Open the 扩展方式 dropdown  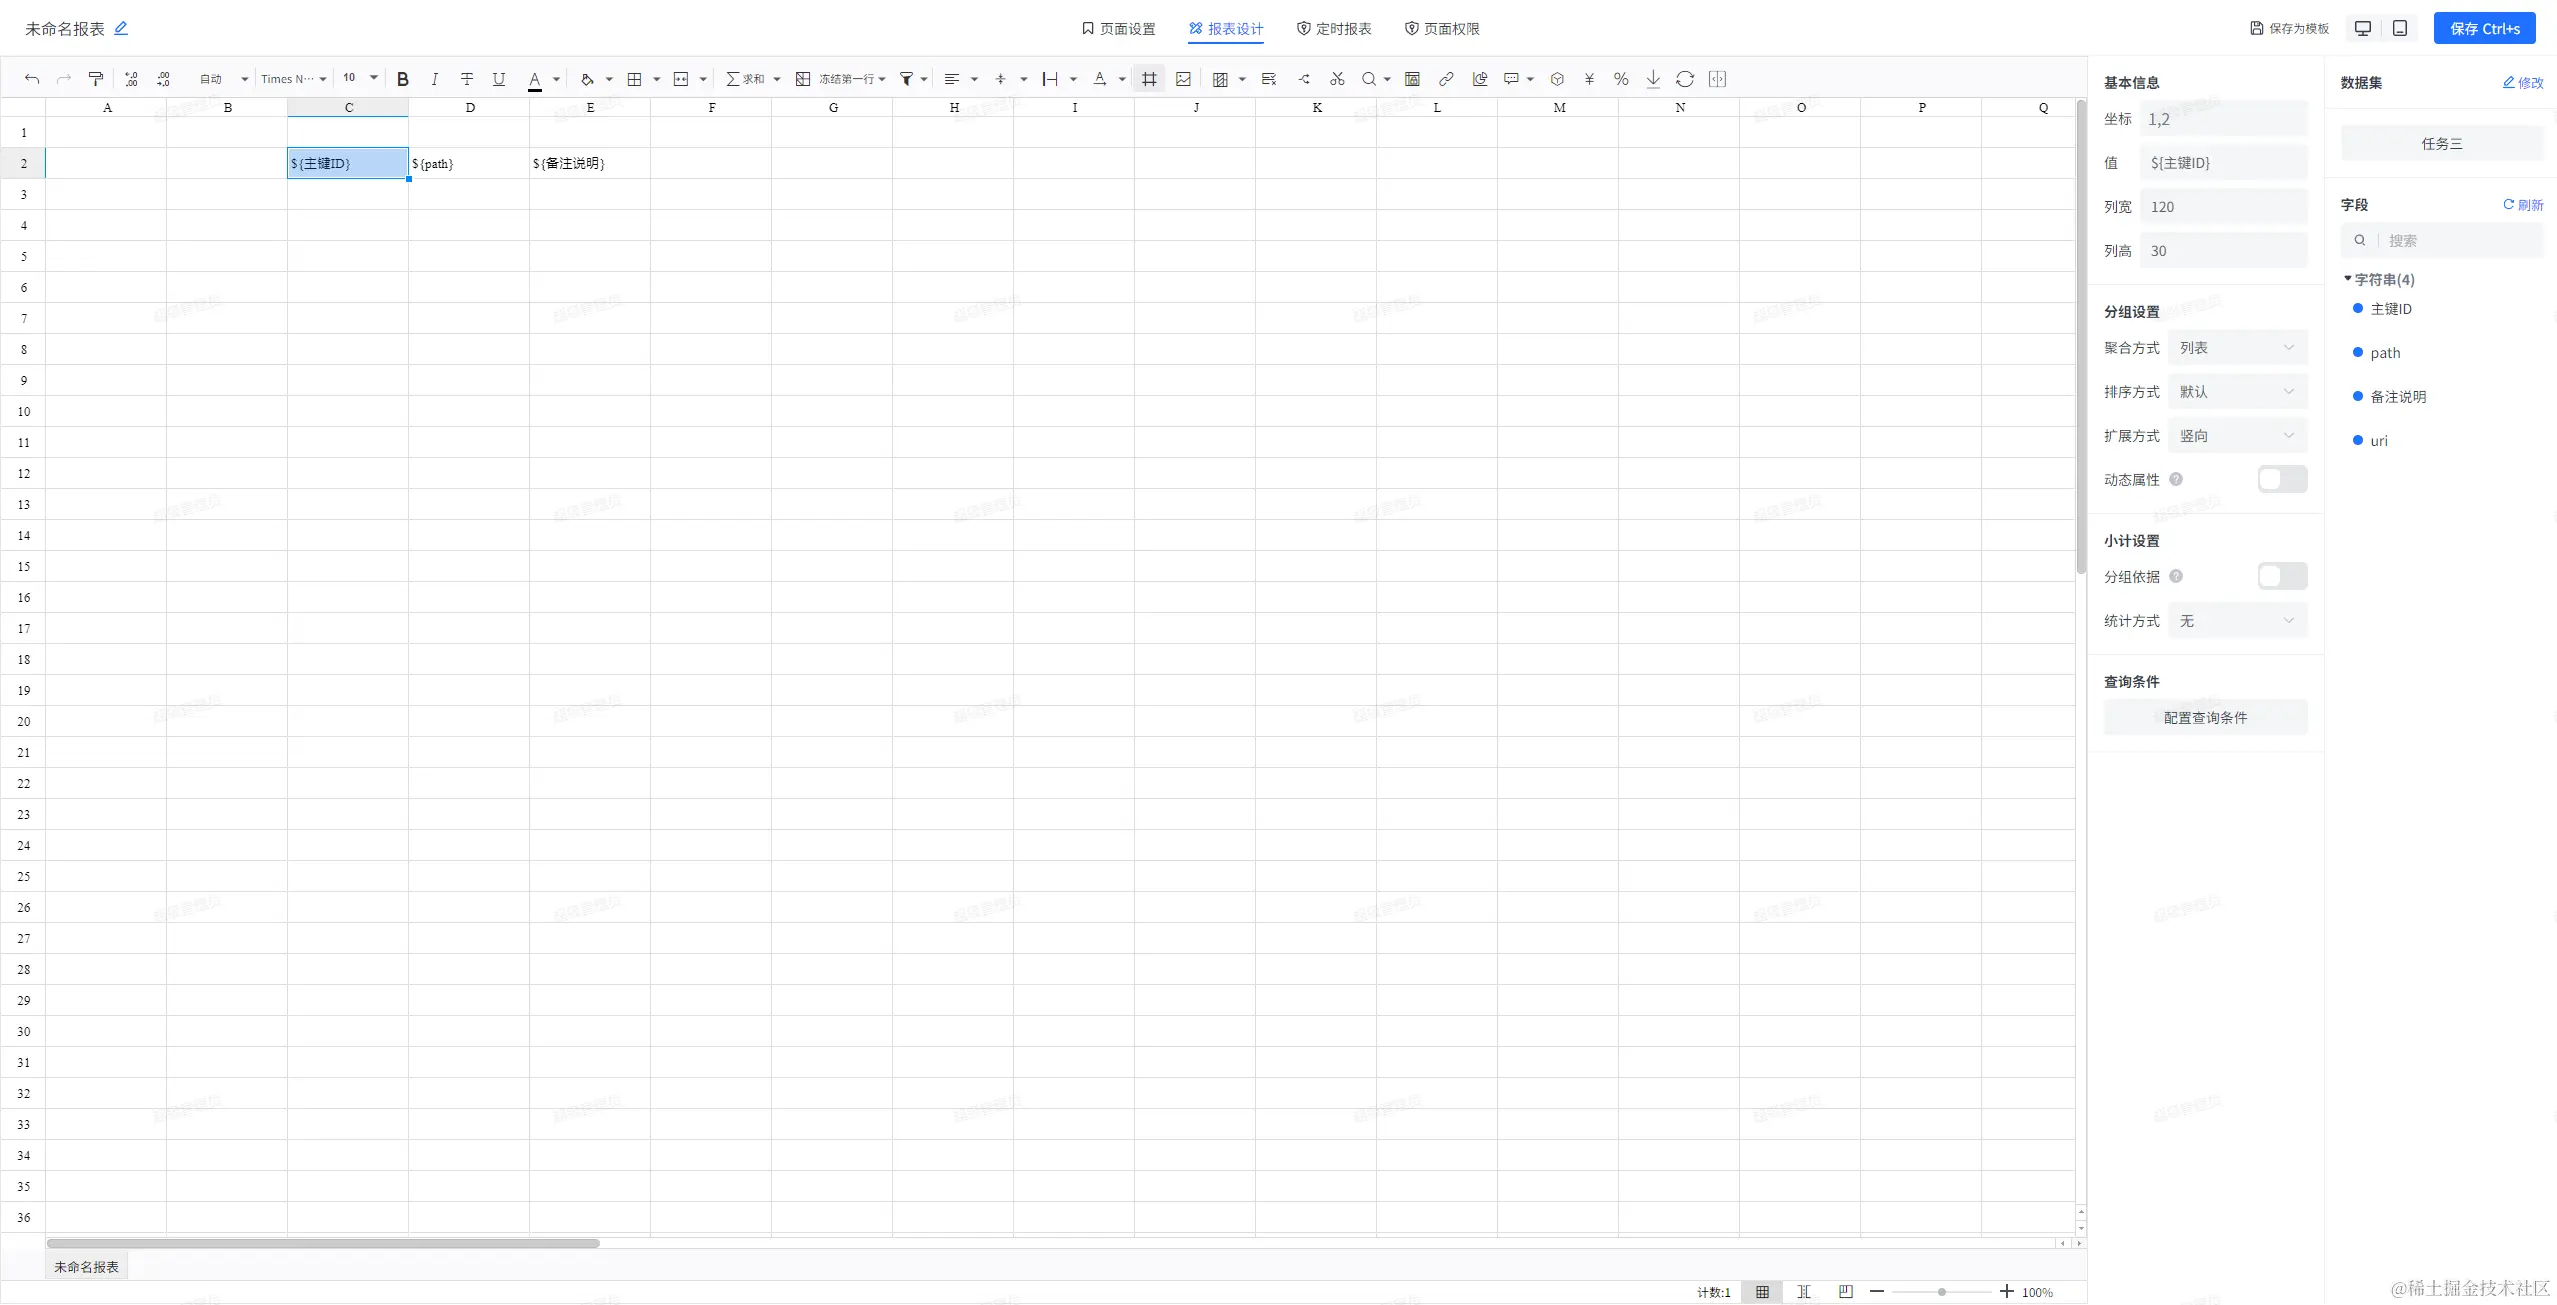[x=2237, y=436]
